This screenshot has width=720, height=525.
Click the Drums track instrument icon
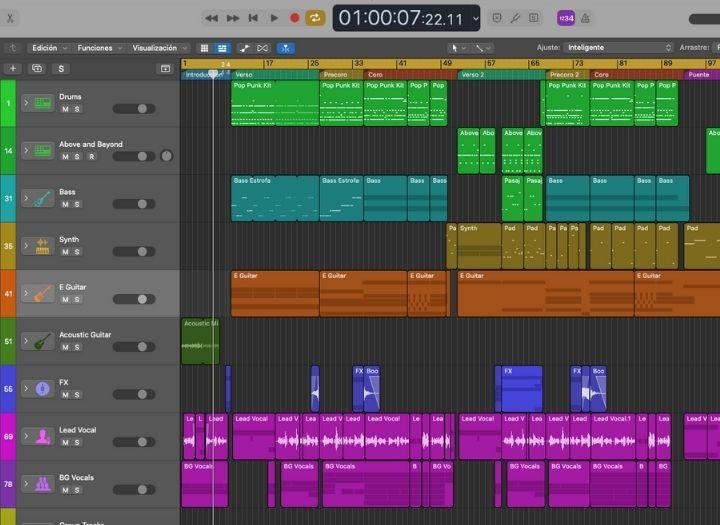(43, 103)
